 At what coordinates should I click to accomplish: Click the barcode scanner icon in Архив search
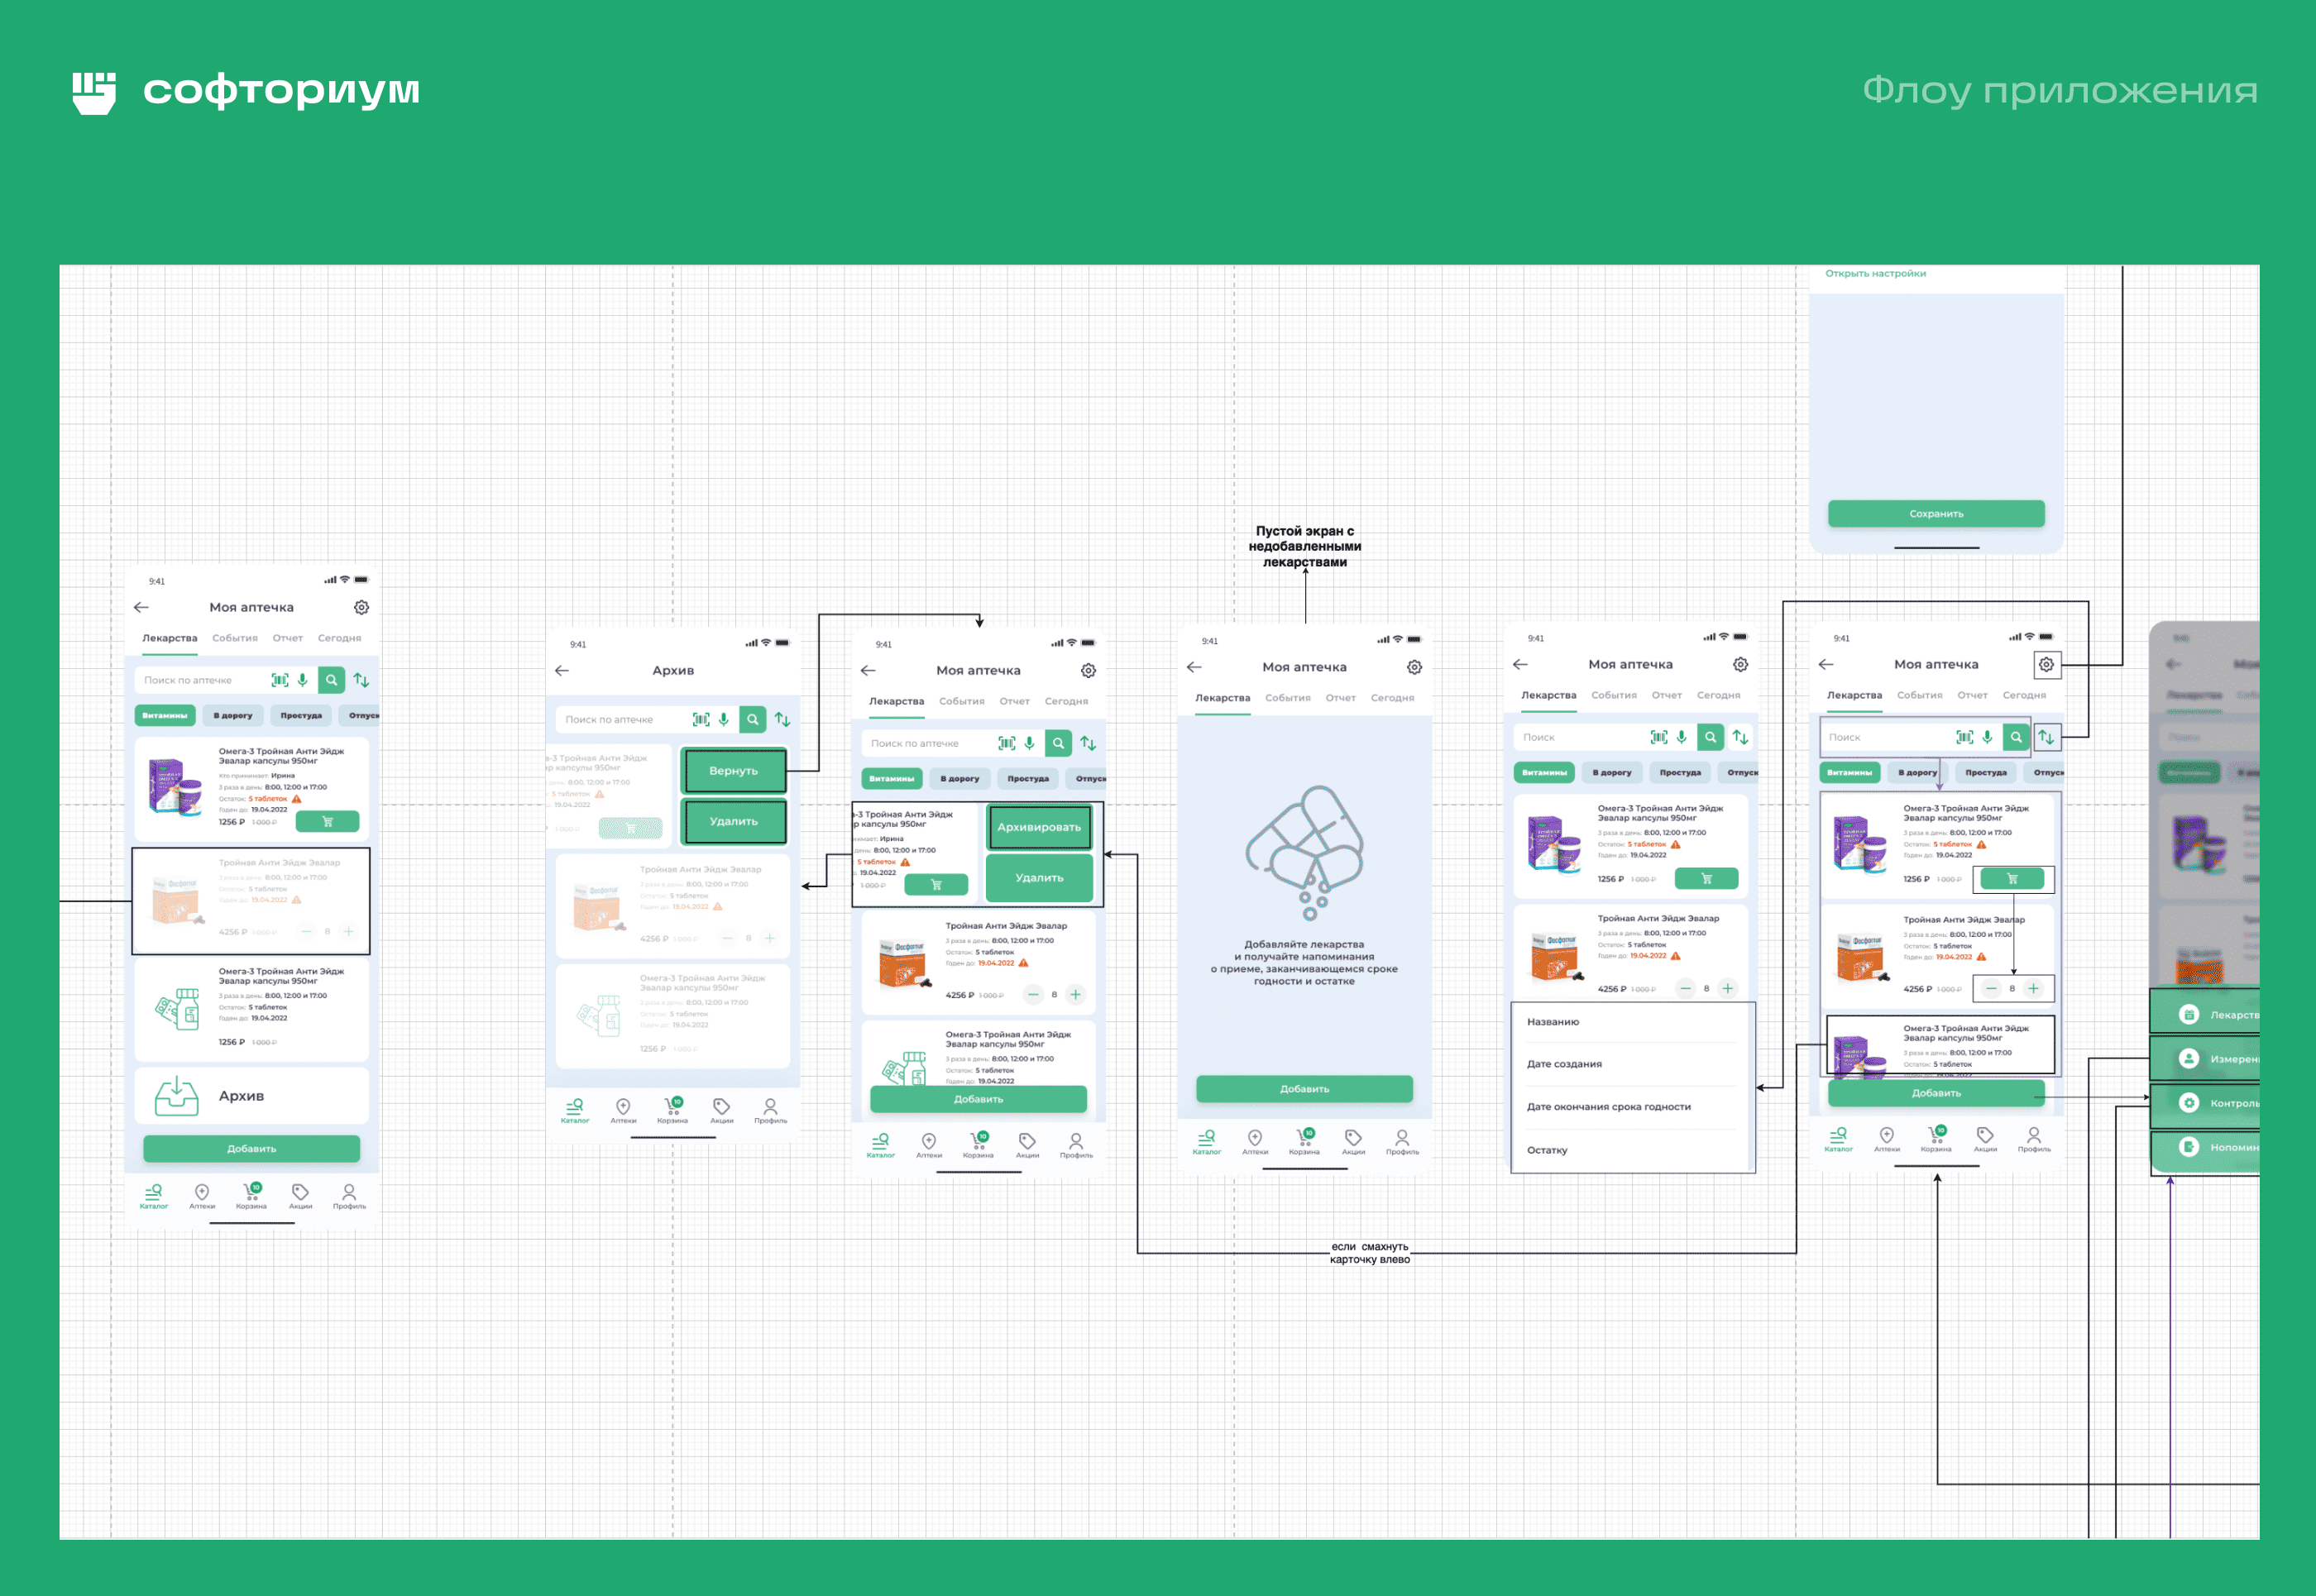701,719
